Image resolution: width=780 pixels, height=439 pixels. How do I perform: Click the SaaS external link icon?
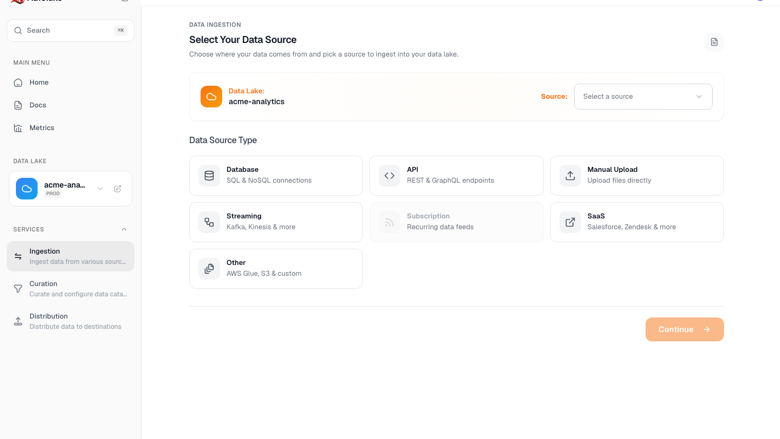pos(570,222)
